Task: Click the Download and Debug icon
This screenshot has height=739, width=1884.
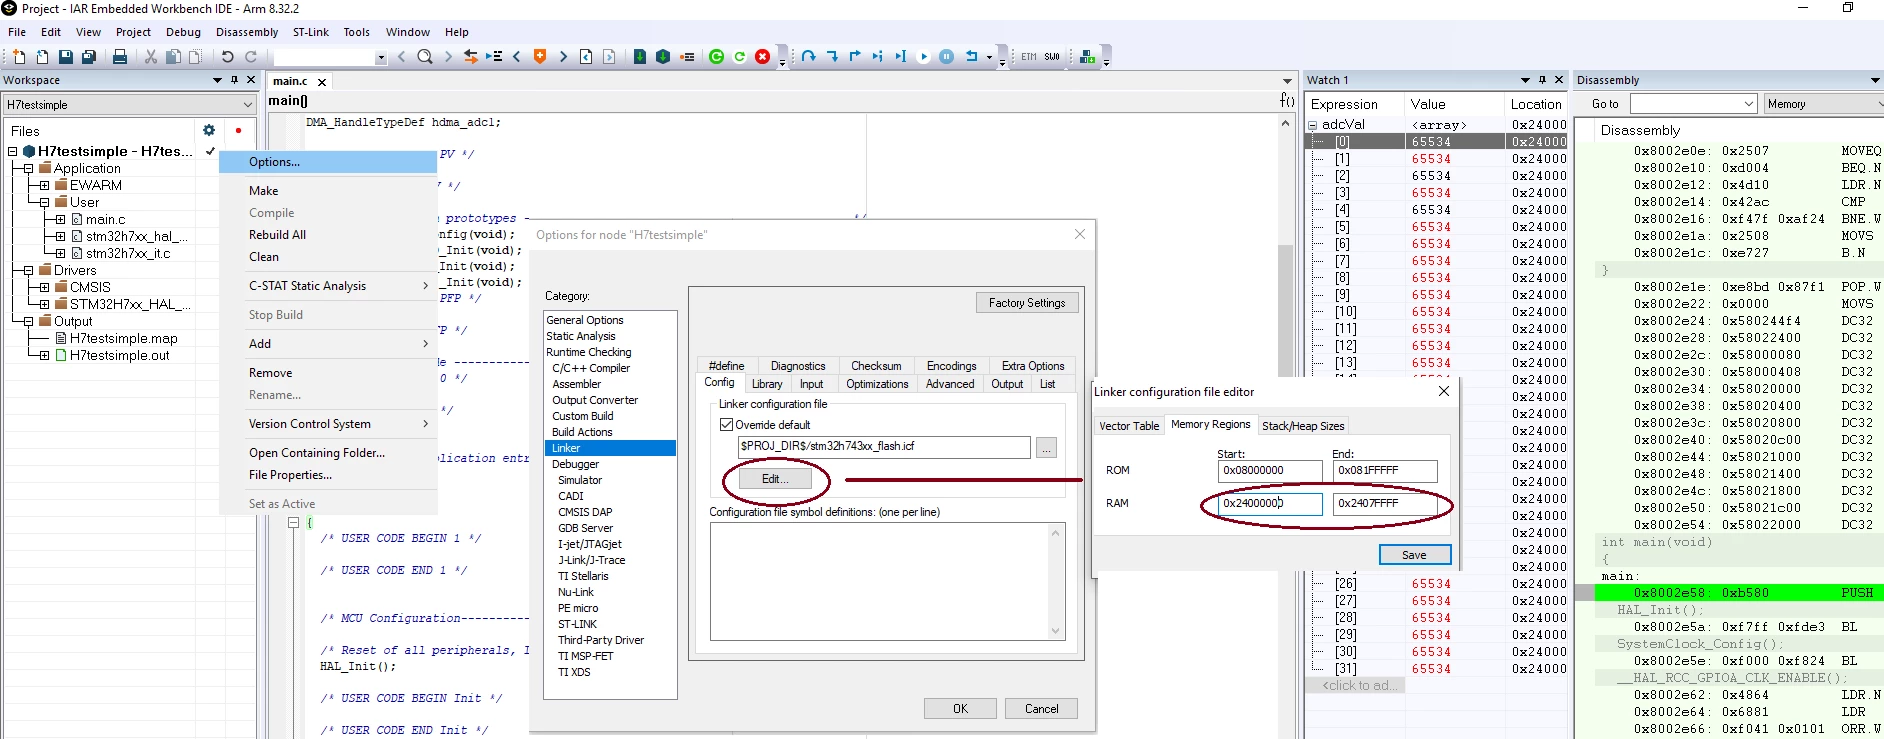Action: click(x=640, y=57)
